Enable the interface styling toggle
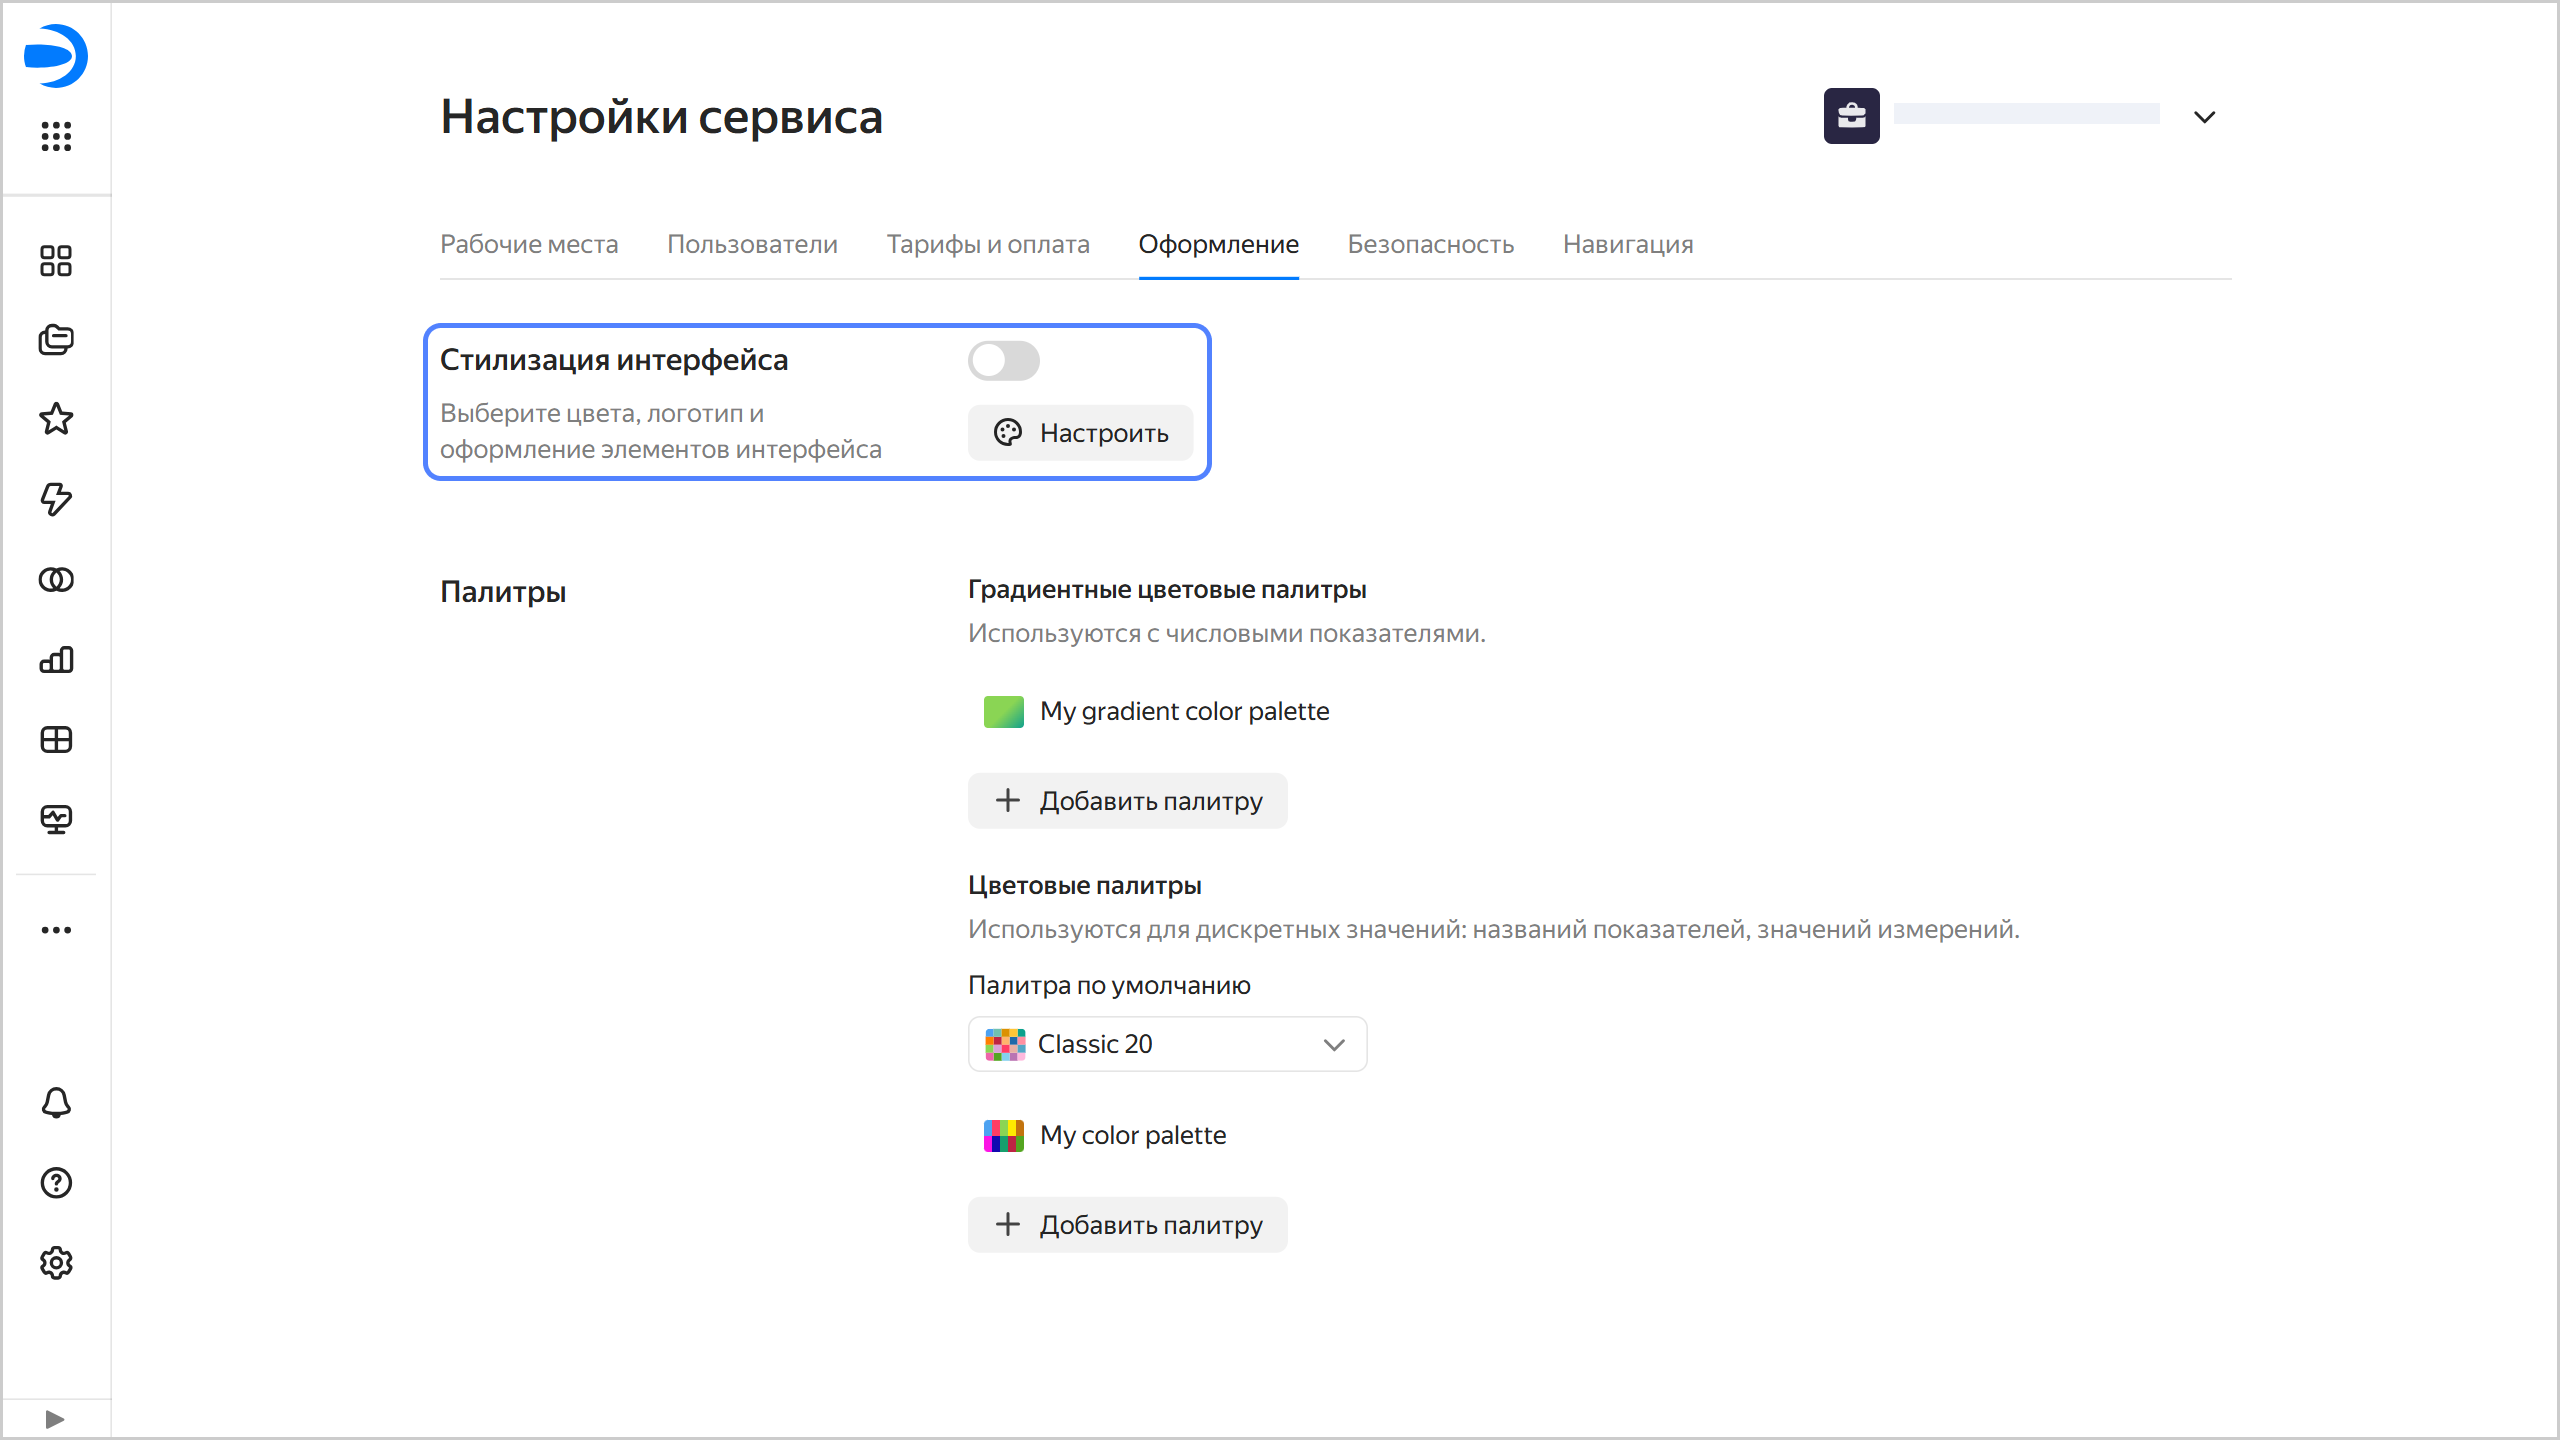The image size is (2560, 1440). point(1003,361)
